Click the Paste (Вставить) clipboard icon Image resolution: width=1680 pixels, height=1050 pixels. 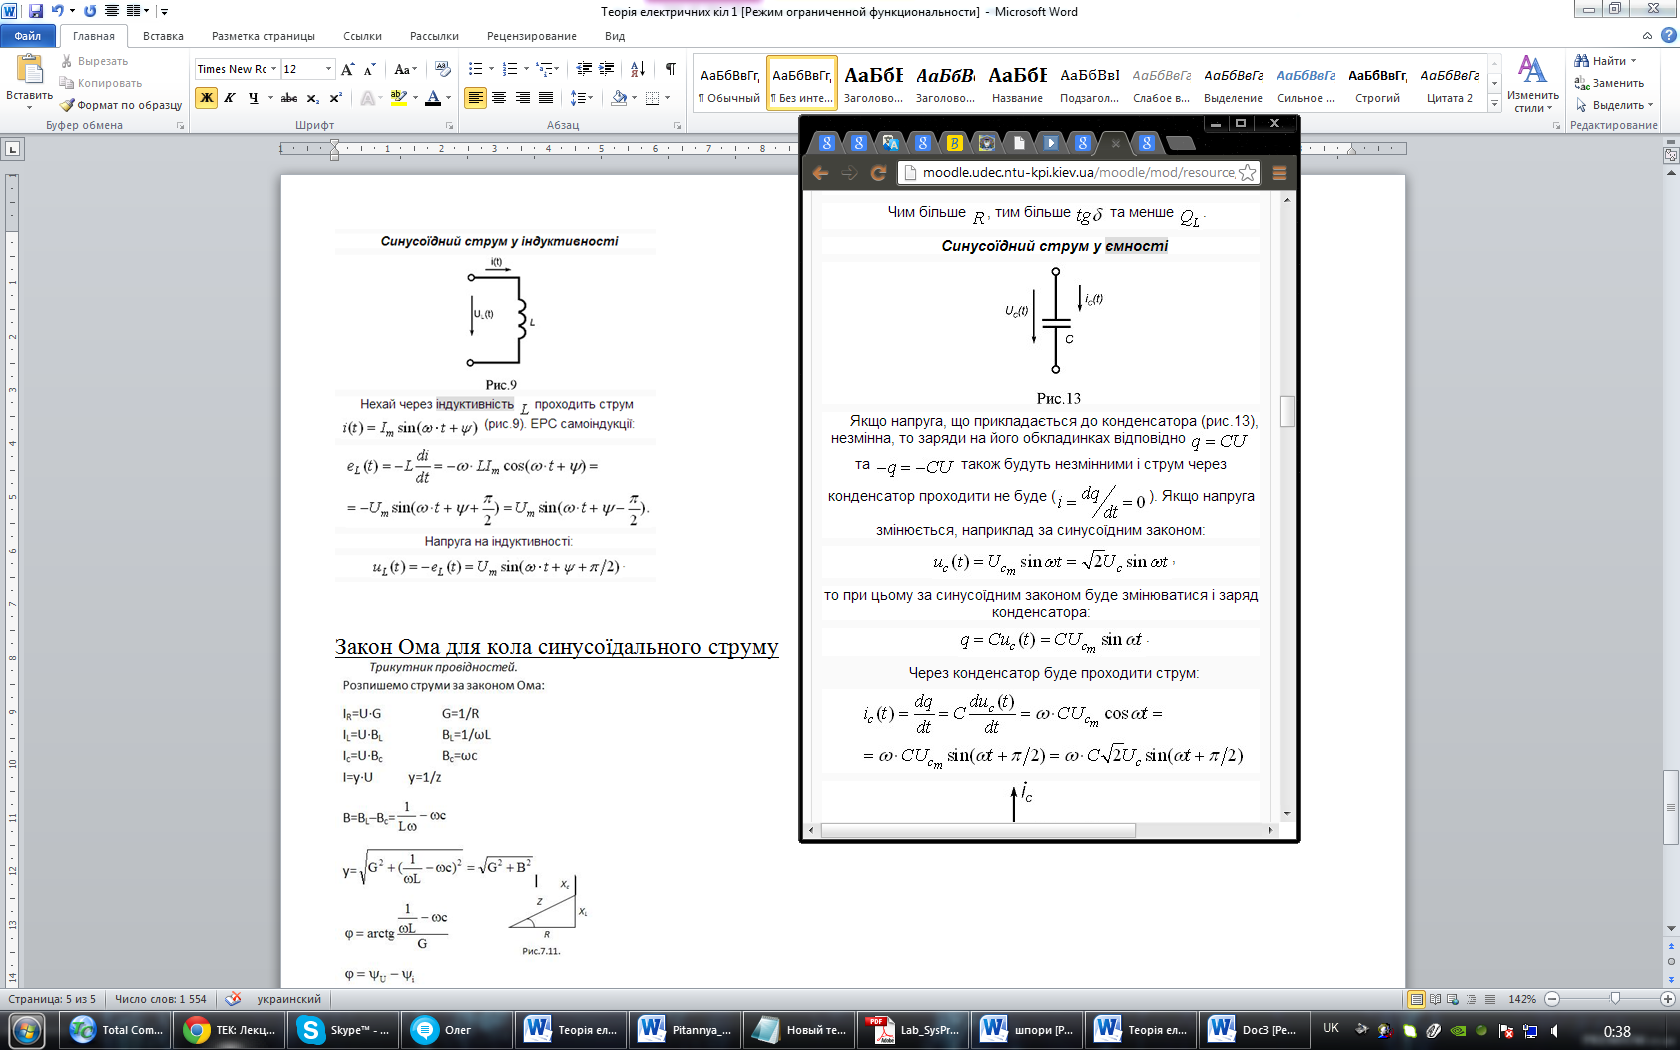click(x=30, y=68)
